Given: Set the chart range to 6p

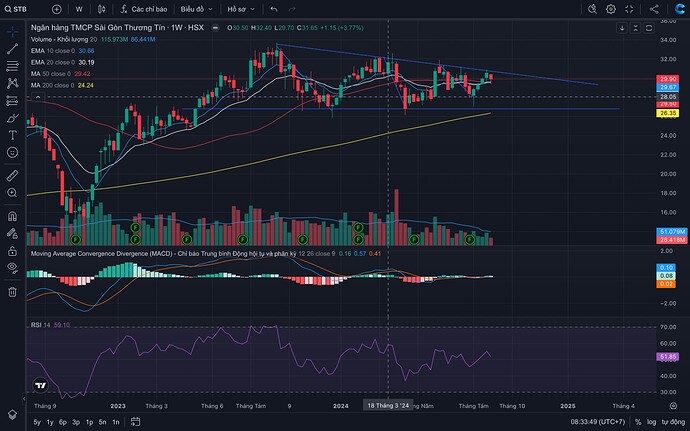Looking at the screenshot, I should (x=63, y=422).
